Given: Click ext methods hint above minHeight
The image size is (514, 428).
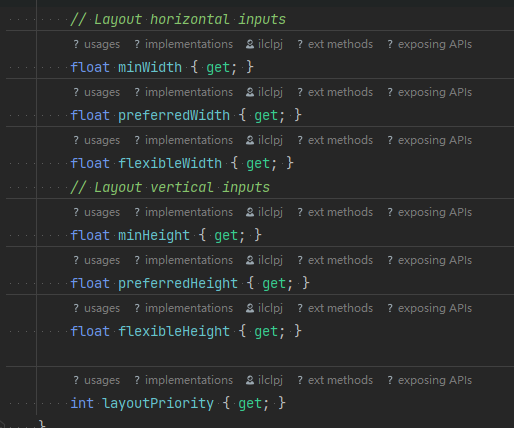Looking at the screenshot, I should coord(335,212).
